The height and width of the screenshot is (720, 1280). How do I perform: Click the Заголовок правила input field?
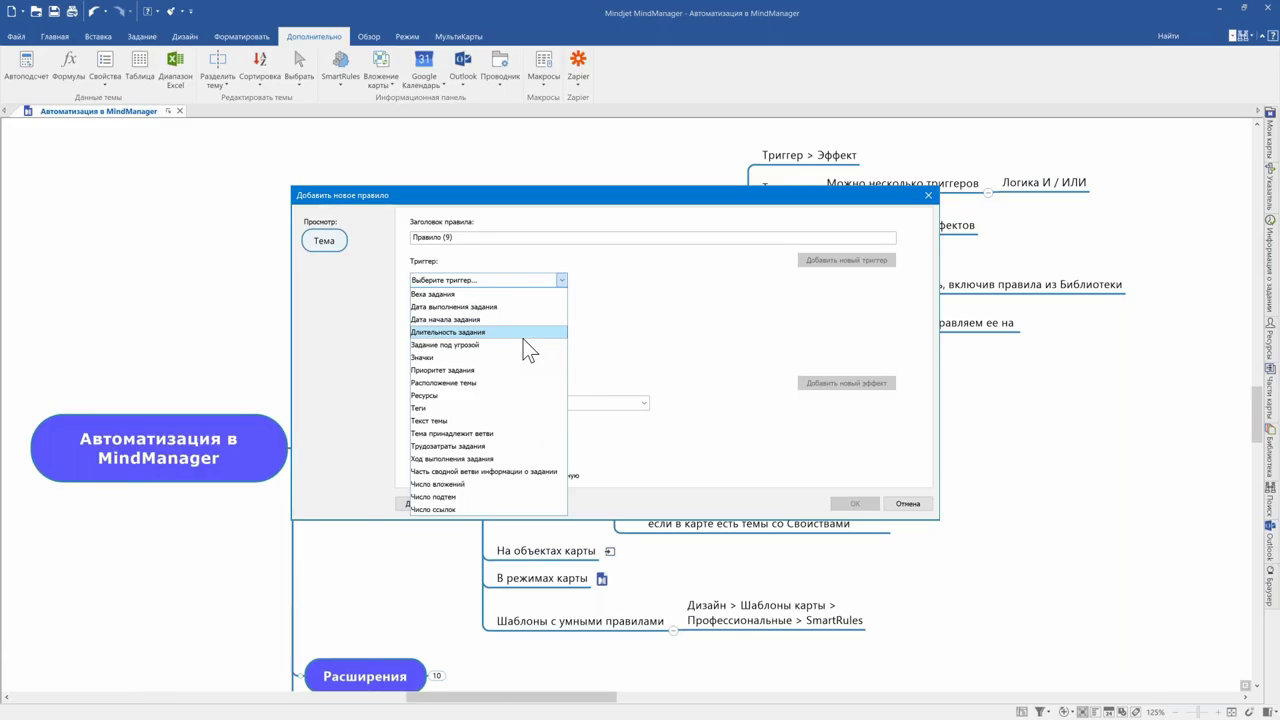653,238
